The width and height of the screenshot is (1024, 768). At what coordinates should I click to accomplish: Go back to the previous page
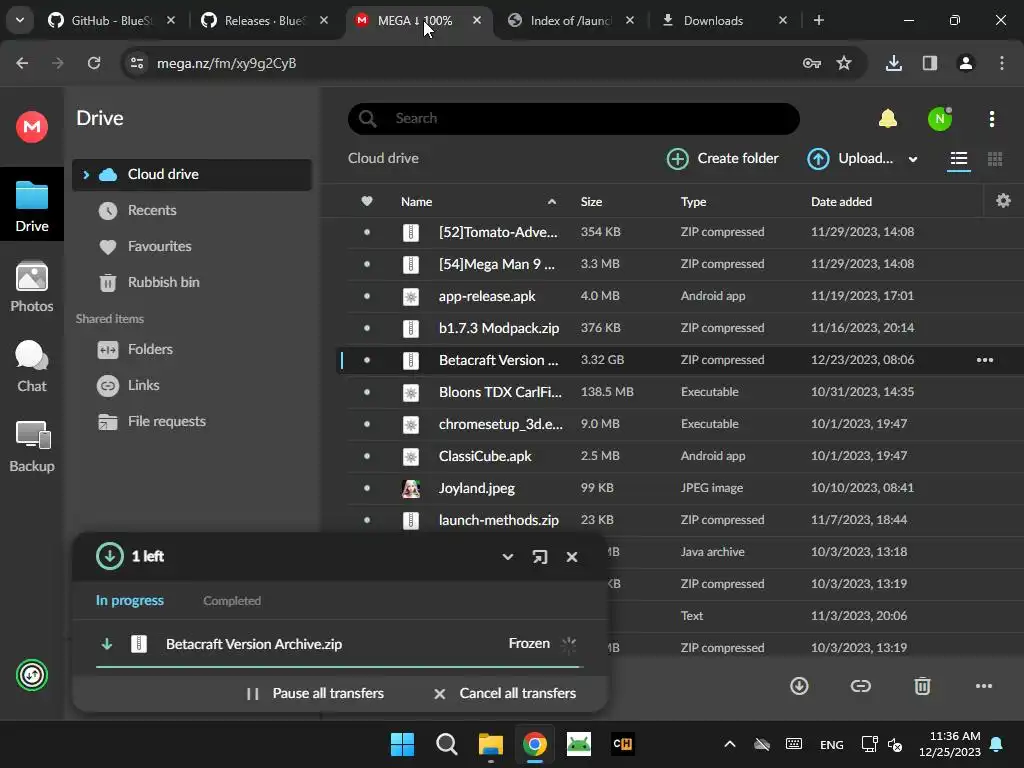22,63
